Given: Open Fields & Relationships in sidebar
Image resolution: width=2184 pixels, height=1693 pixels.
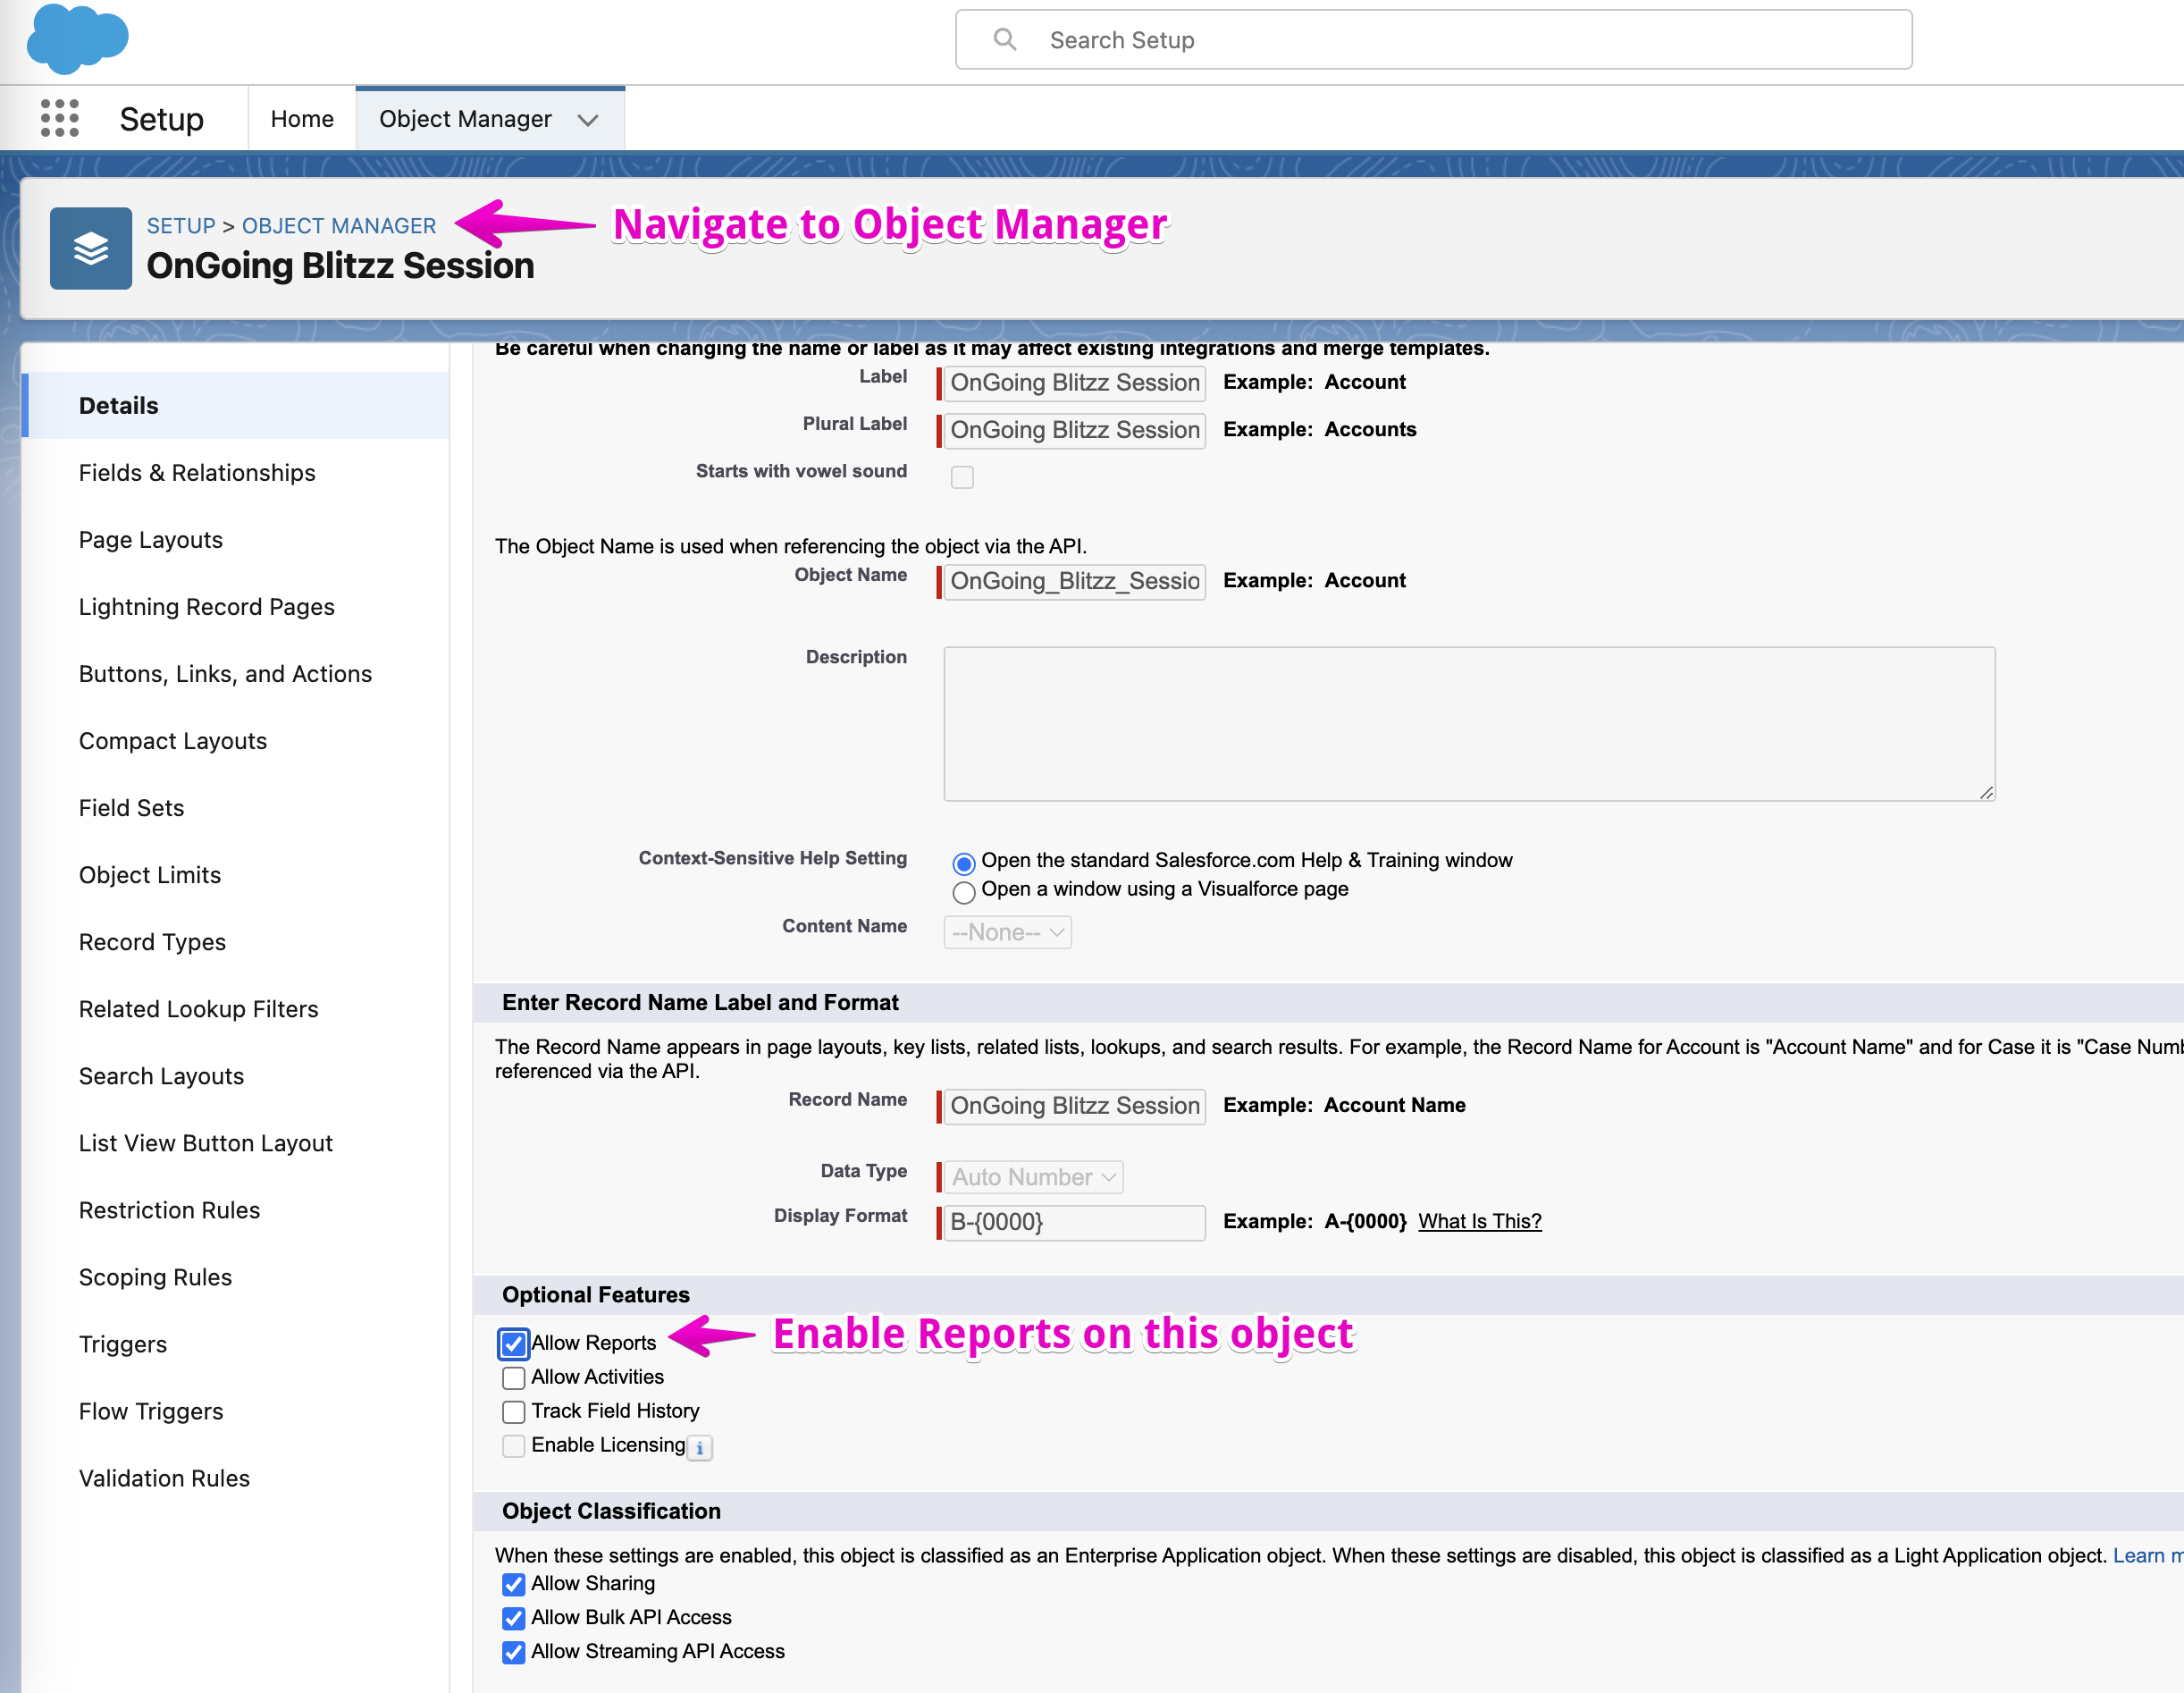Looking at the screenshot, I should click(x=197, y=473).
